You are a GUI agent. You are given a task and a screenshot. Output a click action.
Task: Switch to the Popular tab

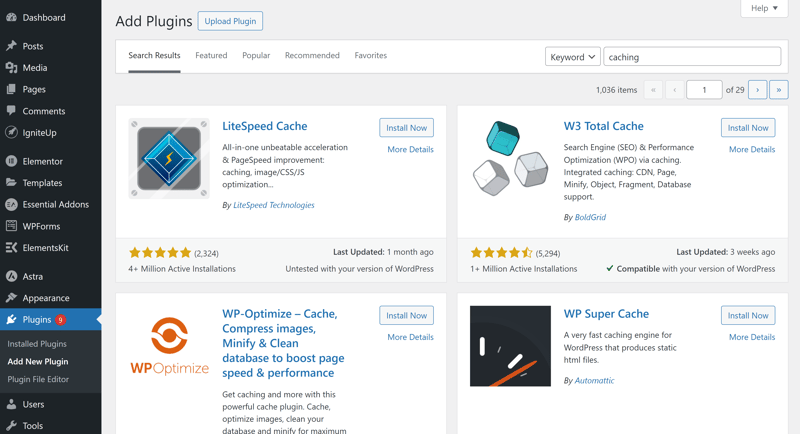[x=256, y=55]
